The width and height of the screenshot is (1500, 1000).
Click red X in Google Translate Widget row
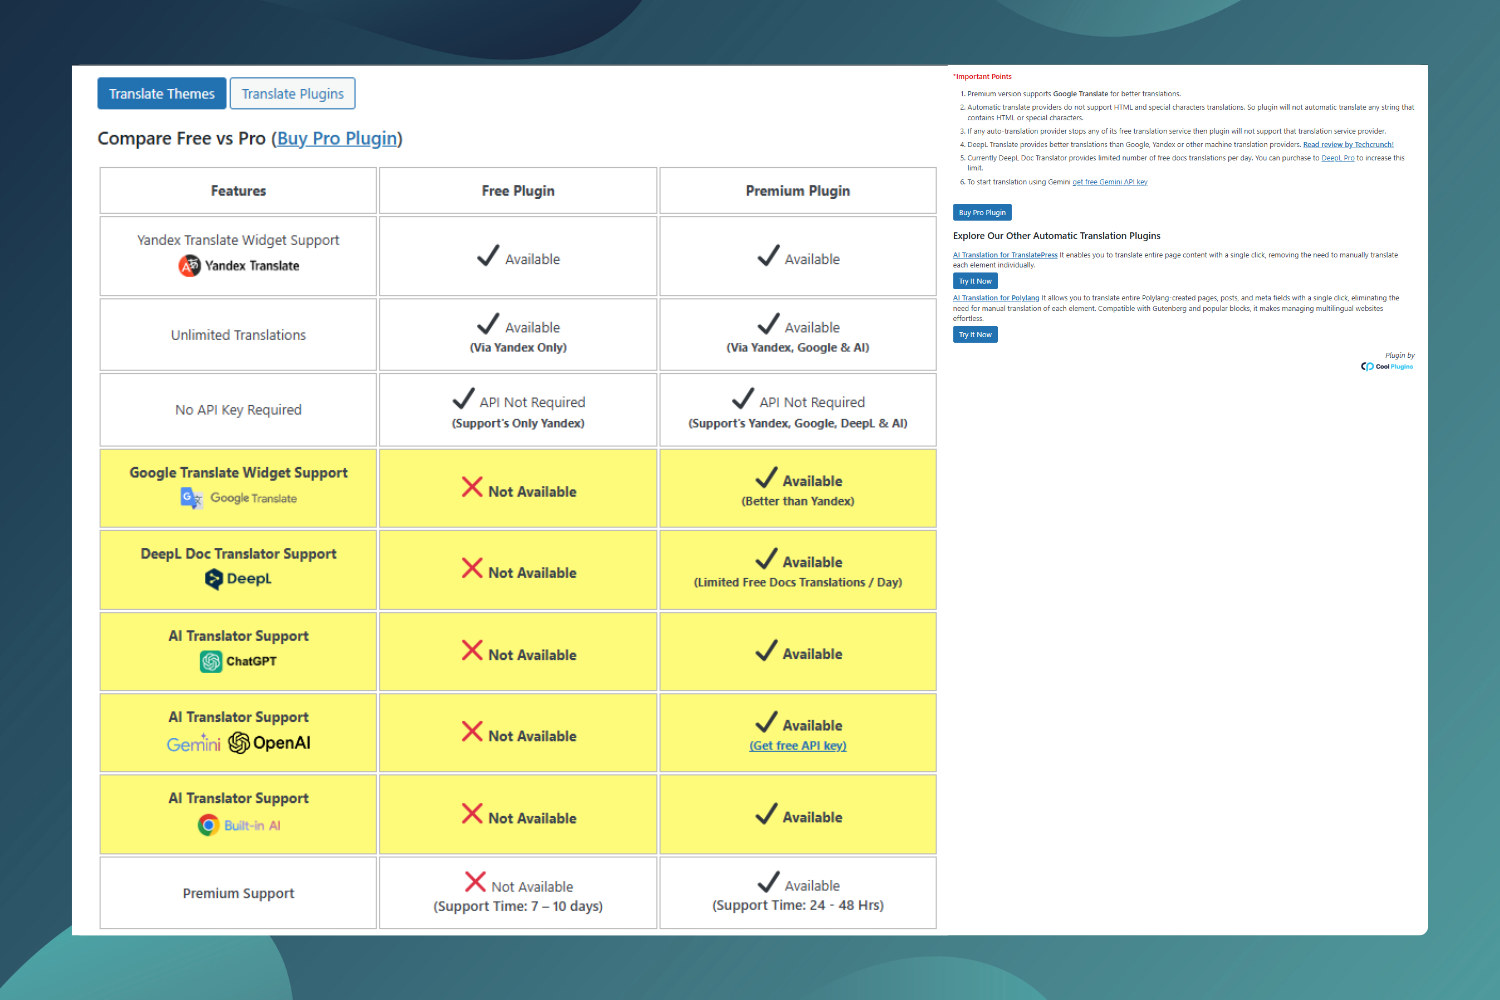click(472, 487)
